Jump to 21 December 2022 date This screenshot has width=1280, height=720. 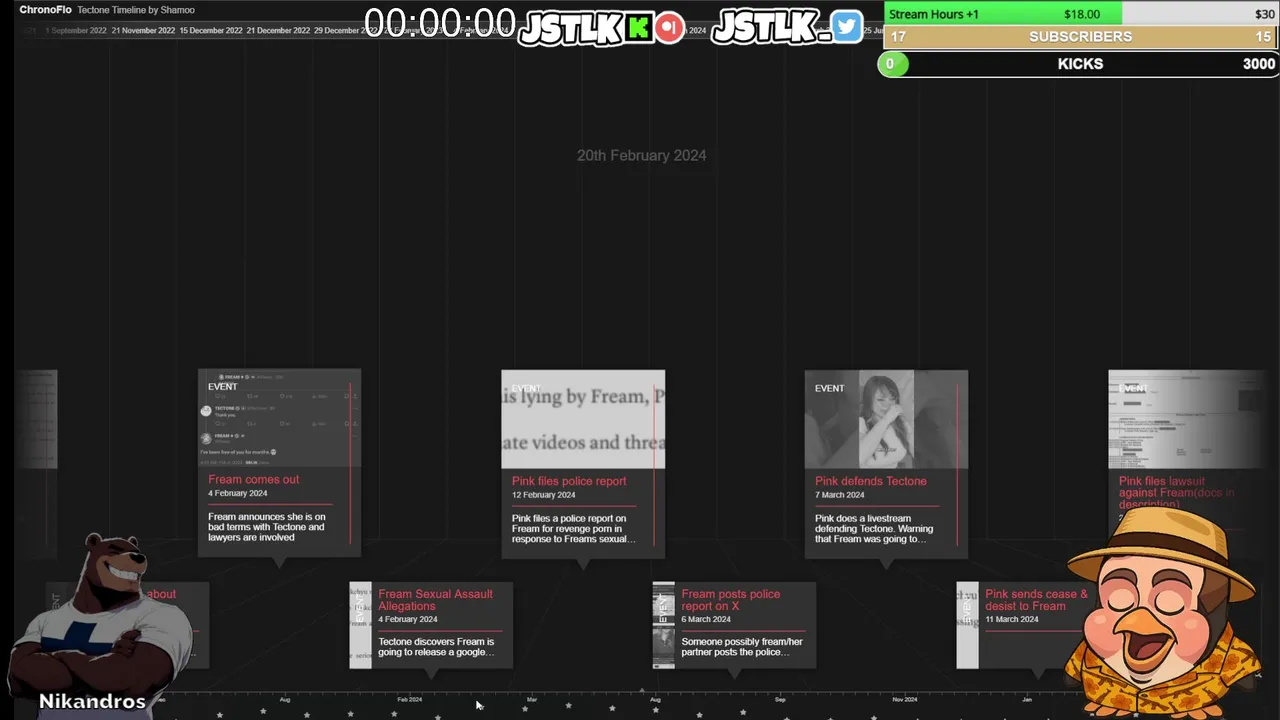pyautogui.click(x=278, y=31)
